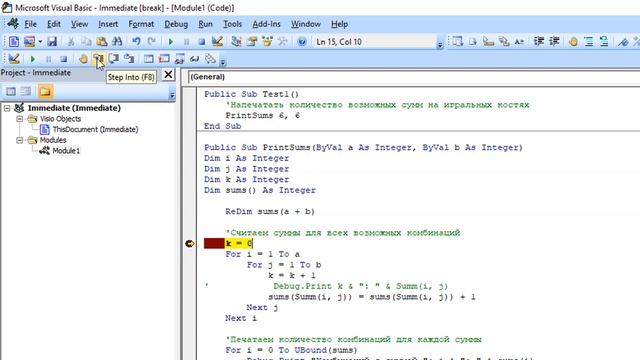Open Project panel toolbar options arrow

click(x=172, y=94)
